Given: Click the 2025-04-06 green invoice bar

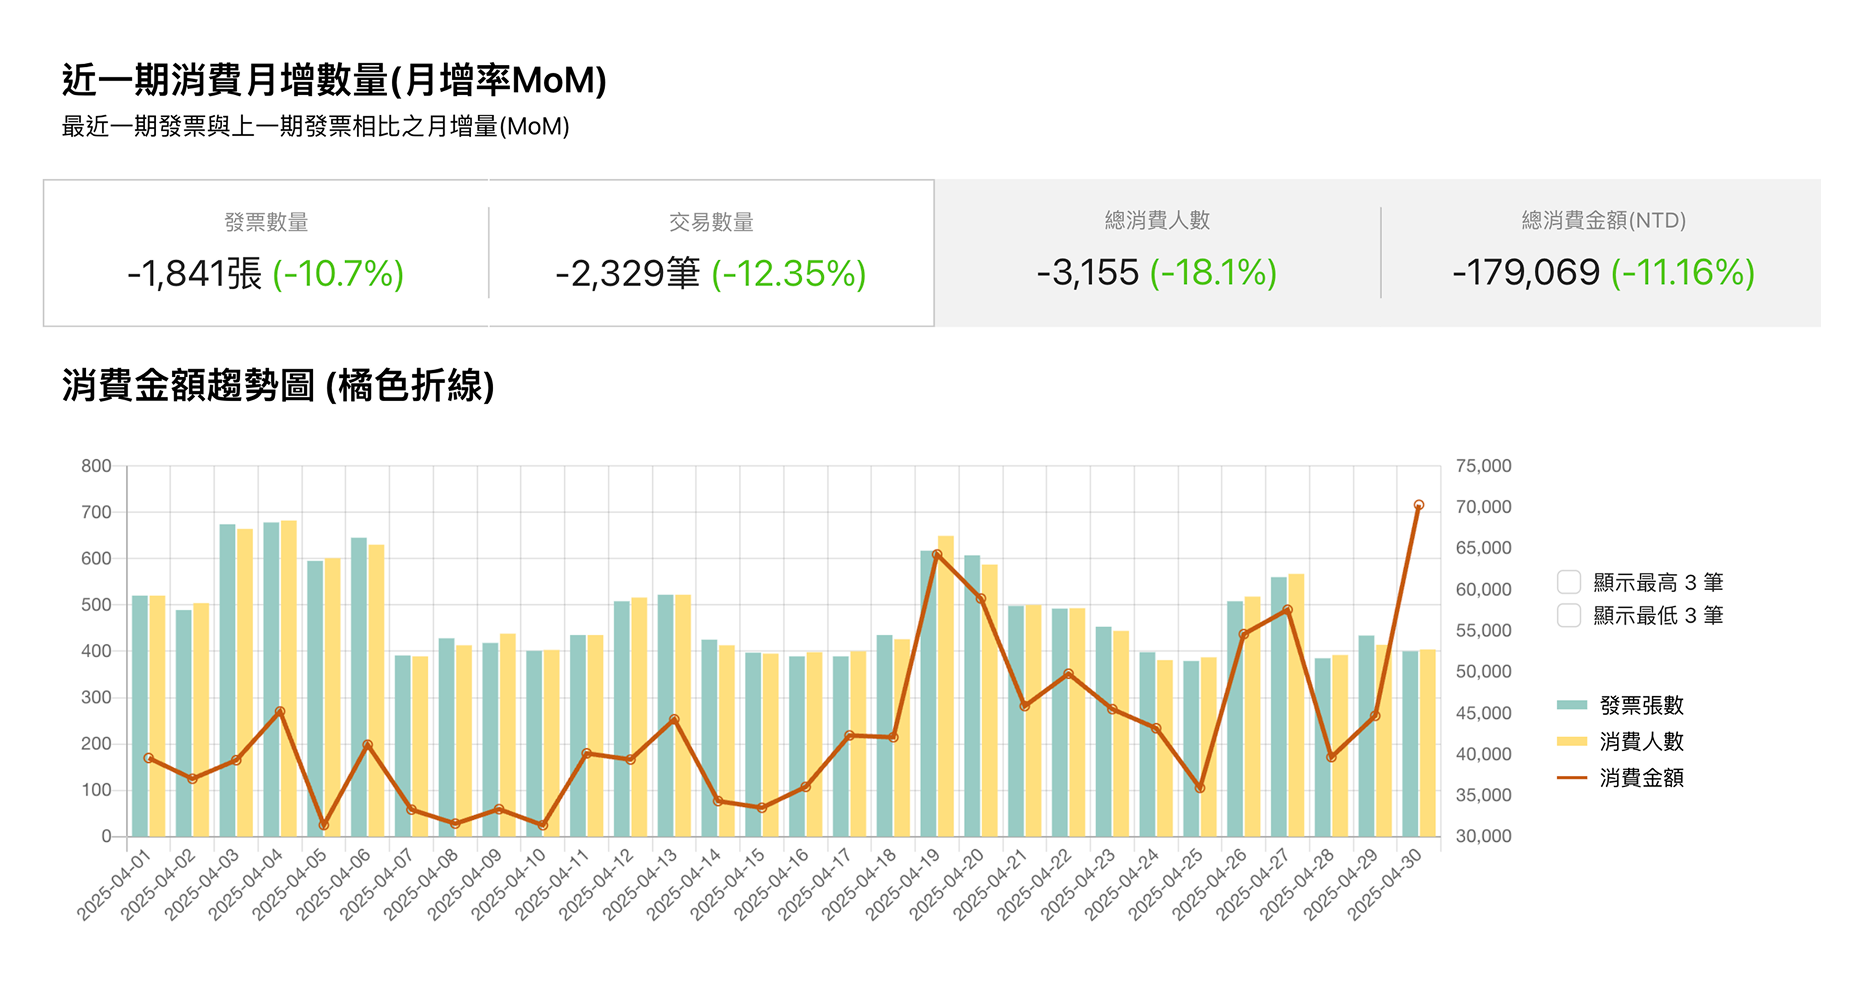Looking at the screenshot, I should click(x=359, y=688).
